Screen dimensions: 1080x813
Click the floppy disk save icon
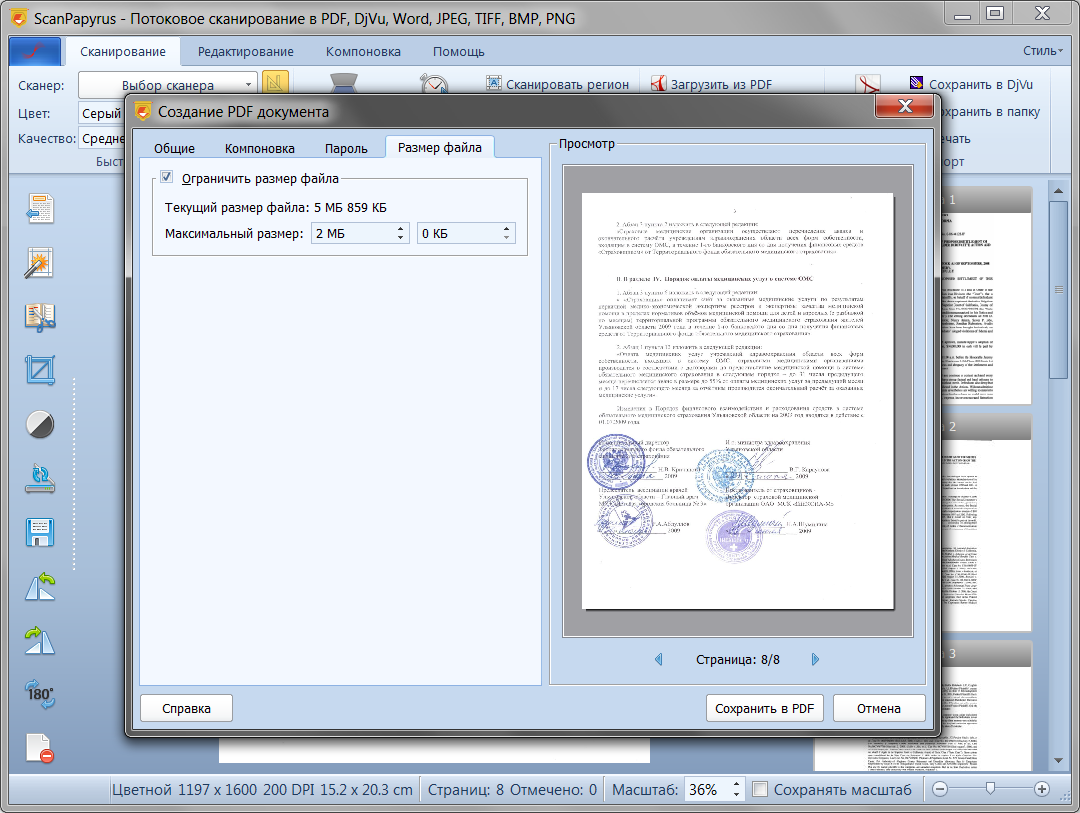[x=40, y=533]
